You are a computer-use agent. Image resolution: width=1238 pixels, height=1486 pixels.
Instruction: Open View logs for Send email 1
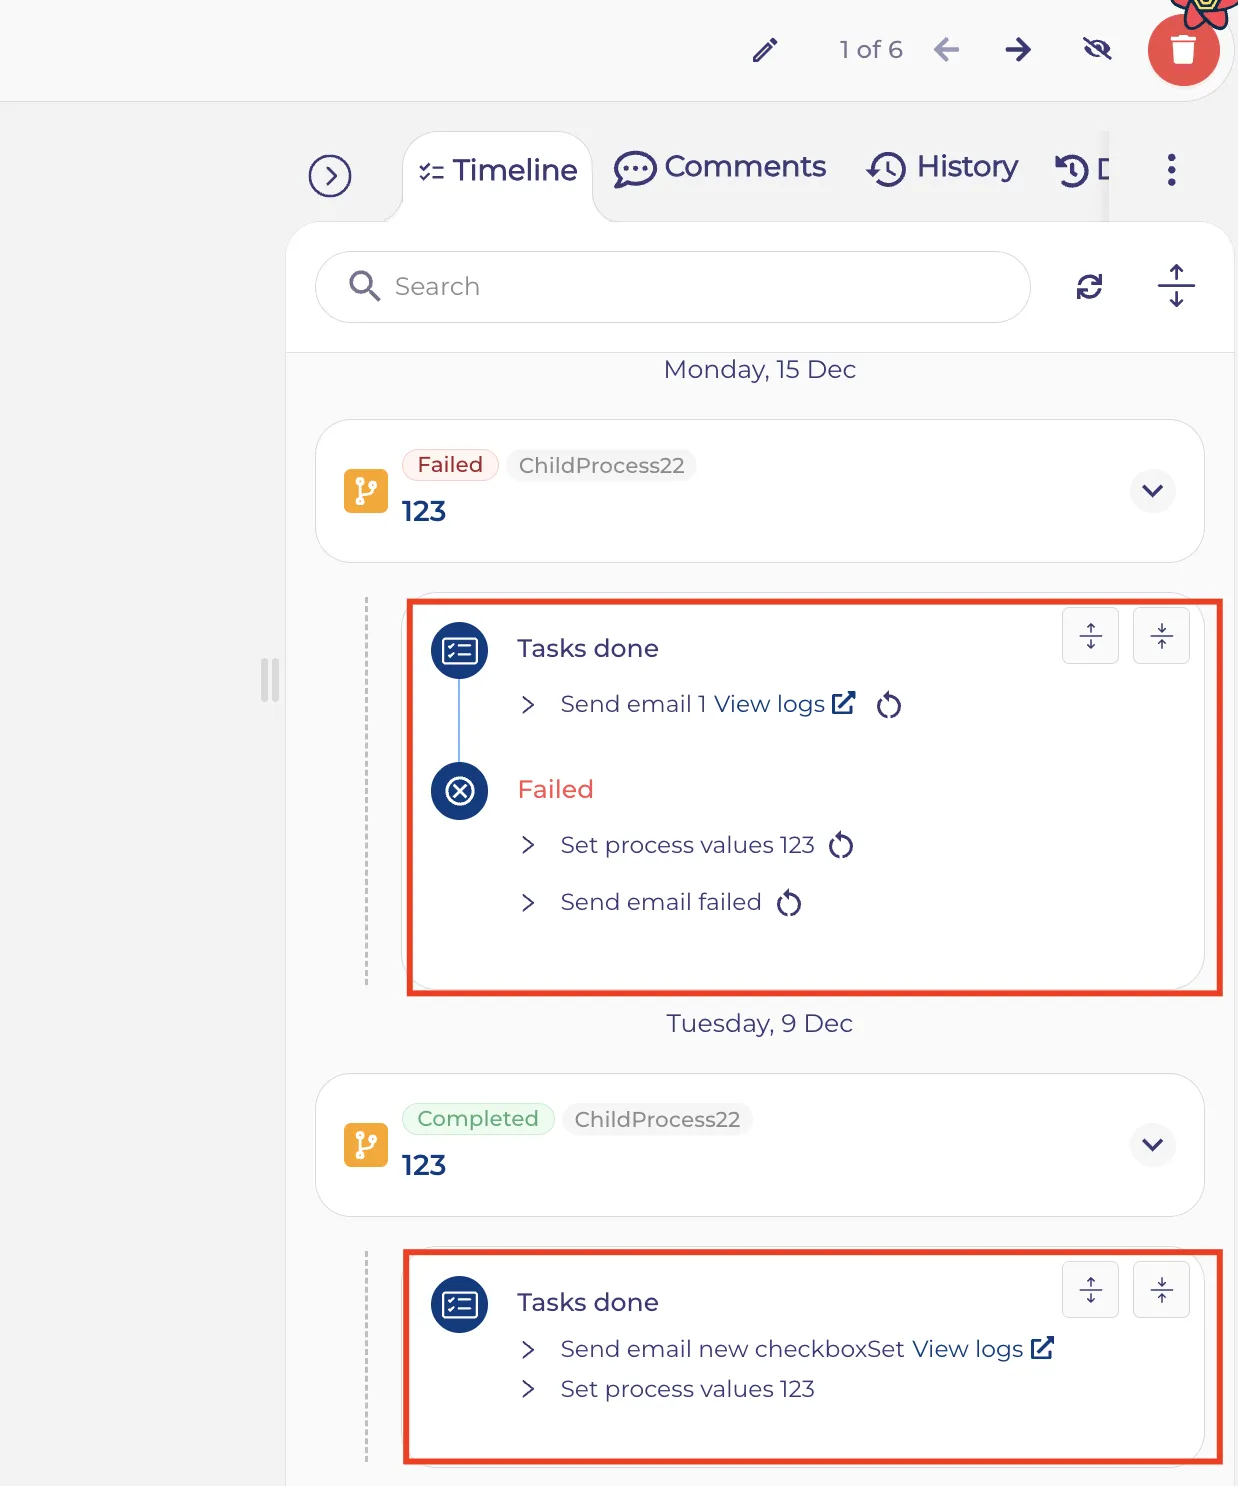tap(784, 704)
